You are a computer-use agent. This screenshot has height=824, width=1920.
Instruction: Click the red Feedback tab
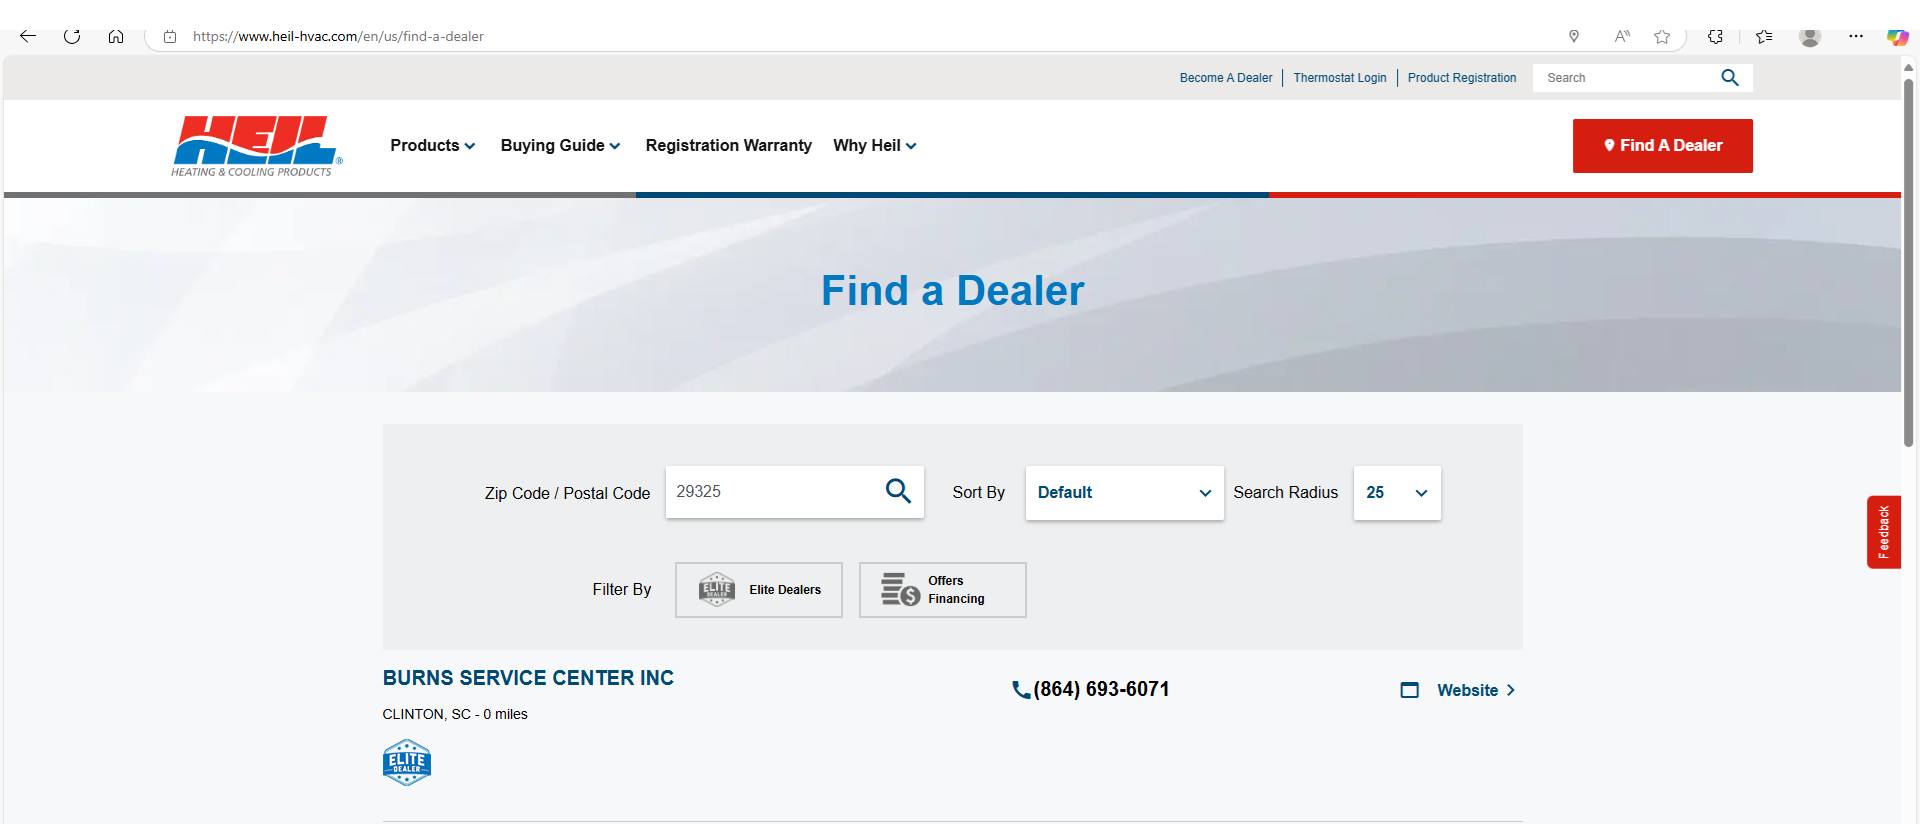coord(1884,532)
